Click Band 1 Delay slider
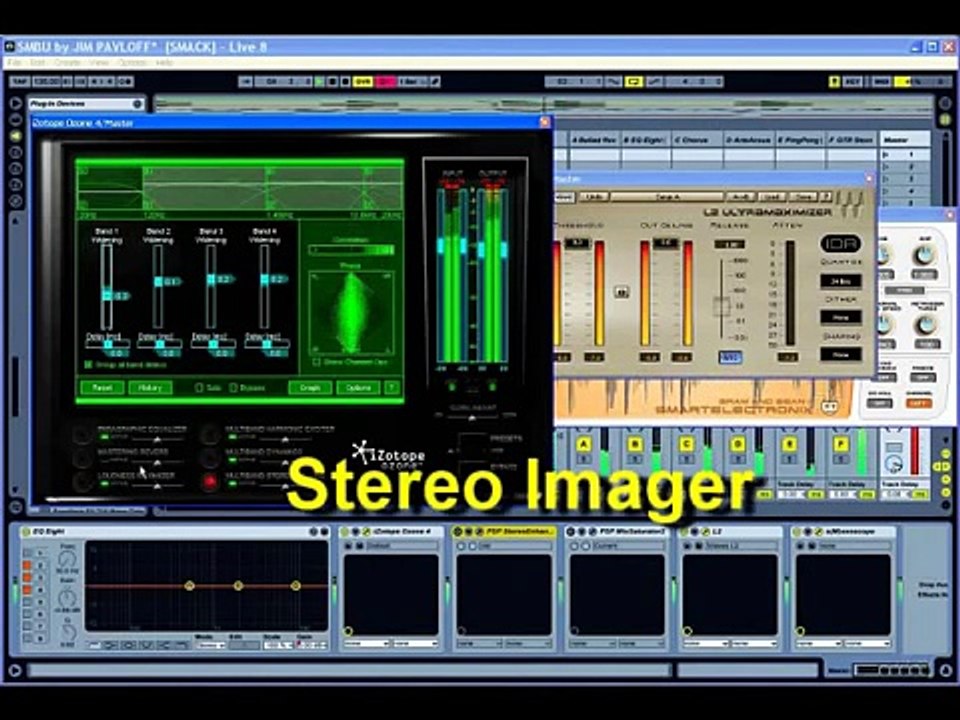The height and width of the screenshot is (720, 960). point(107,345)
